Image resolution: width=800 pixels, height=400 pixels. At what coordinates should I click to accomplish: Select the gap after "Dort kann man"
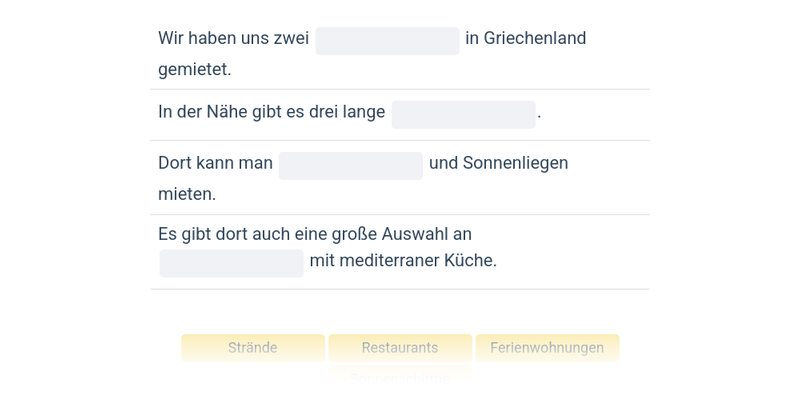tap(350, 165)
